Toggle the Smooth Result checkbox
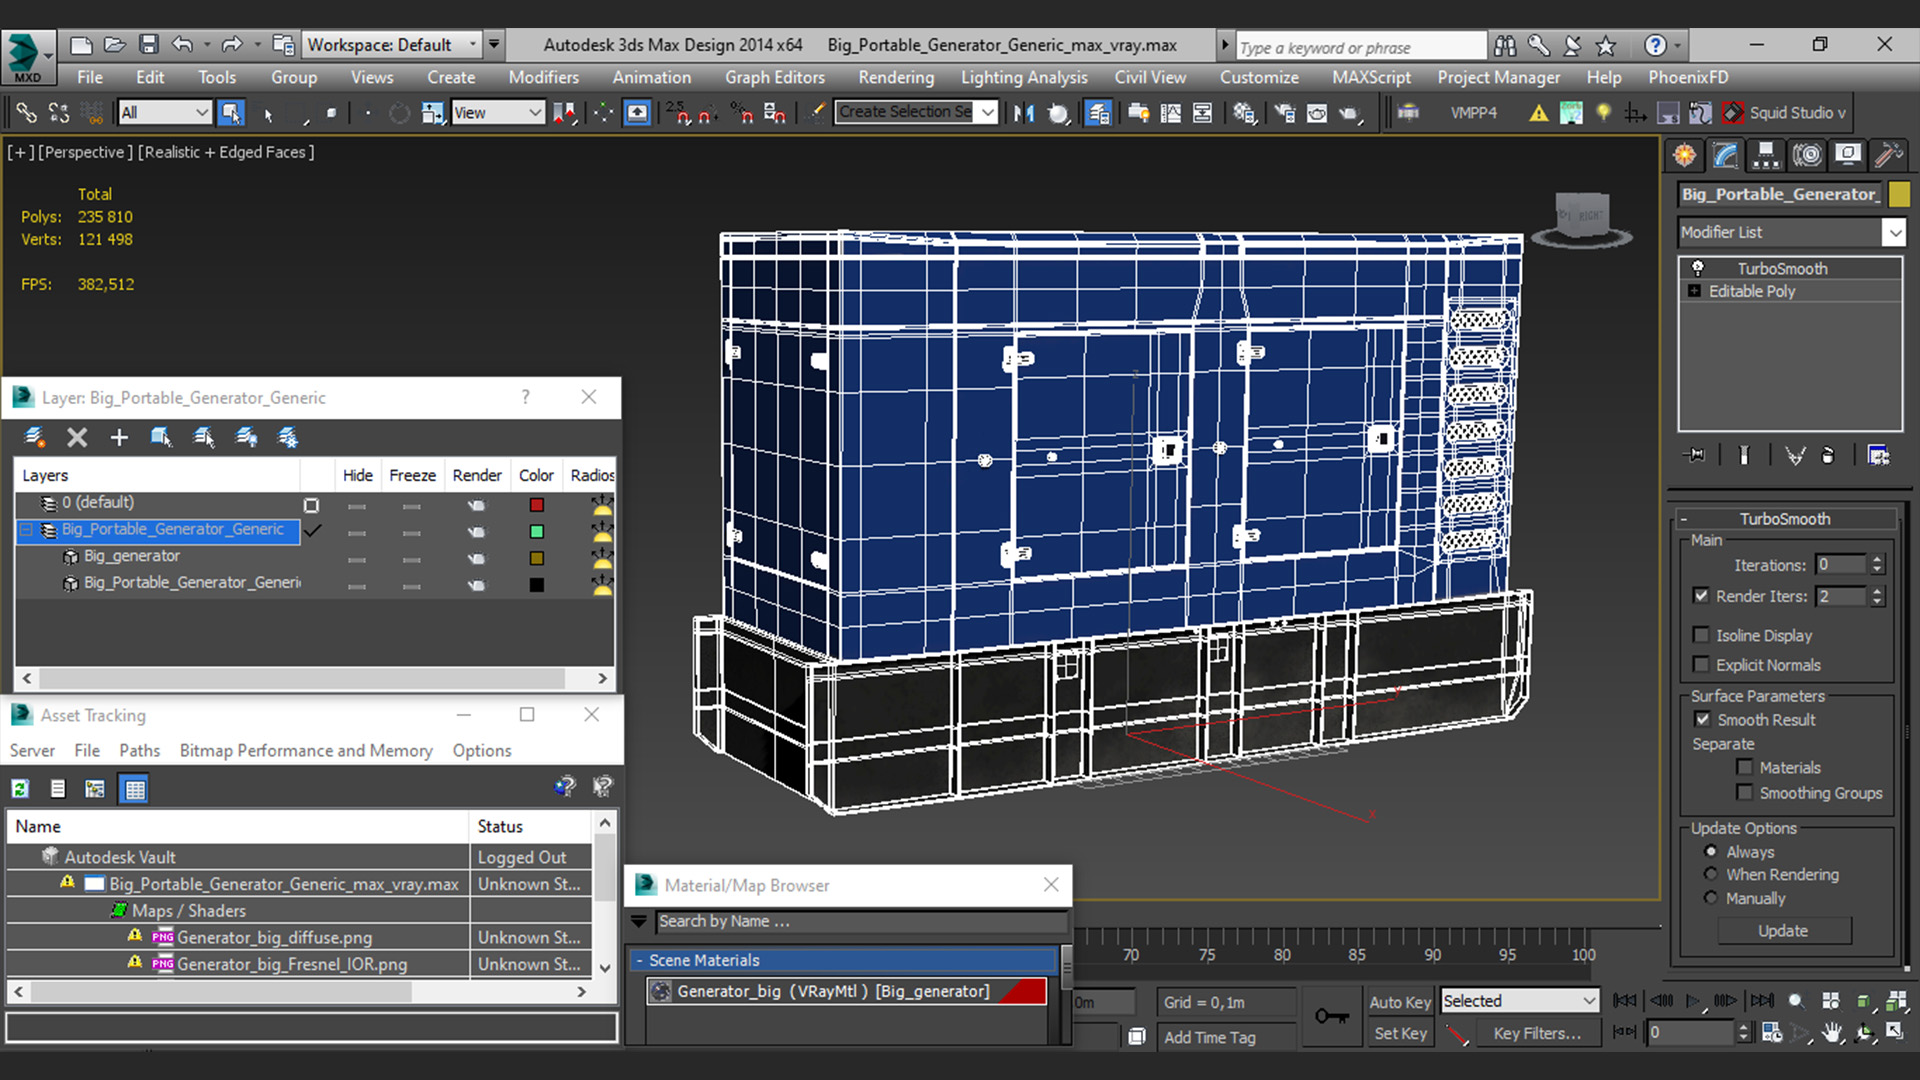Screen dimensions: 1920x1080 tap(1702, 720)
